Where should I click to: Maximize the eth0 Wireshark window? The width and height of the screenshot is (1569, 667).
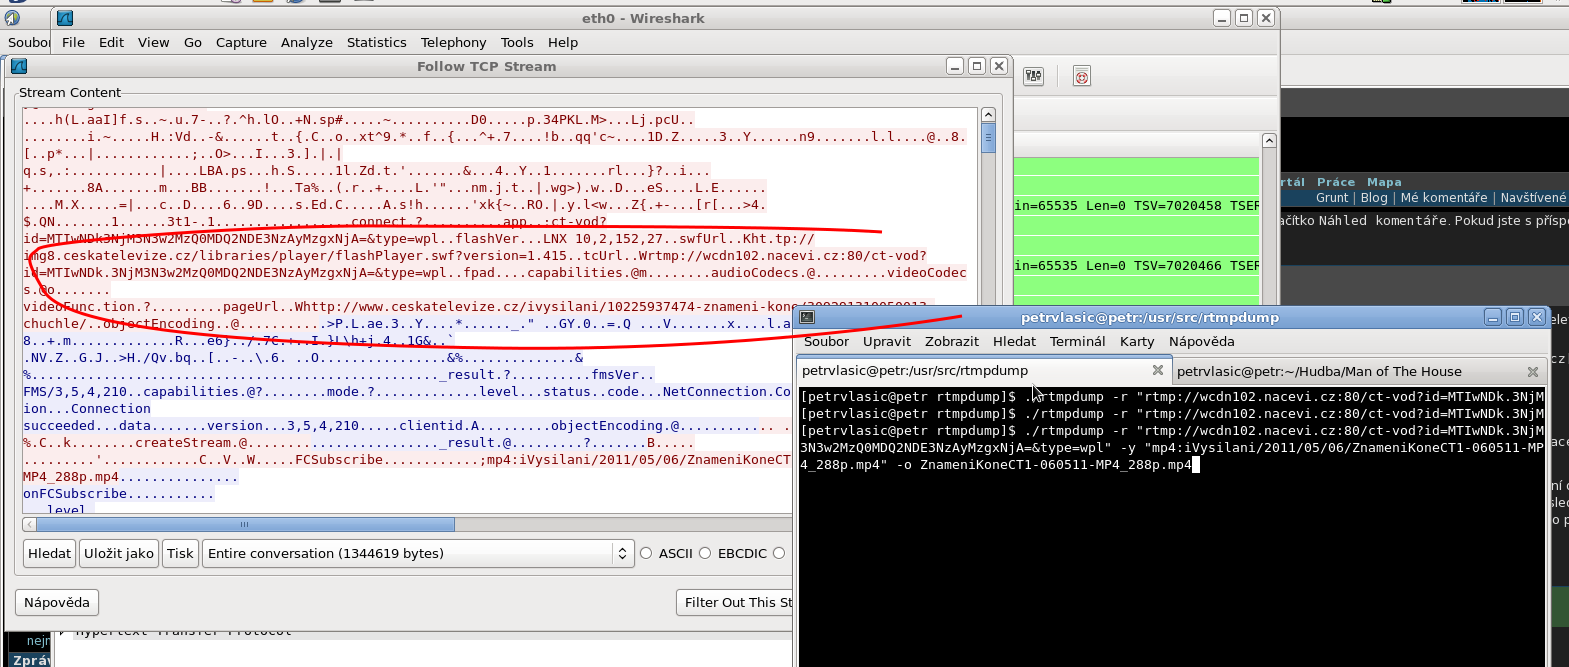pos(1244,18)
